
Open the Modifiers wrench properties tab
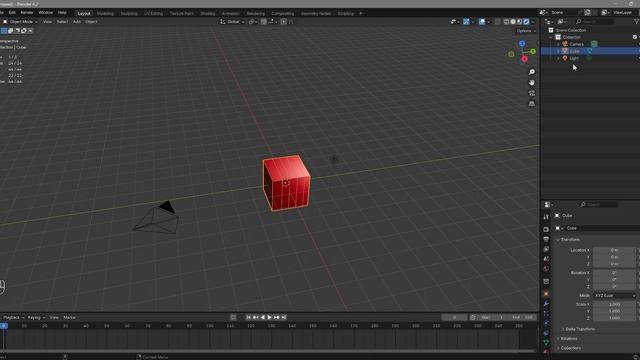(546, 304)
